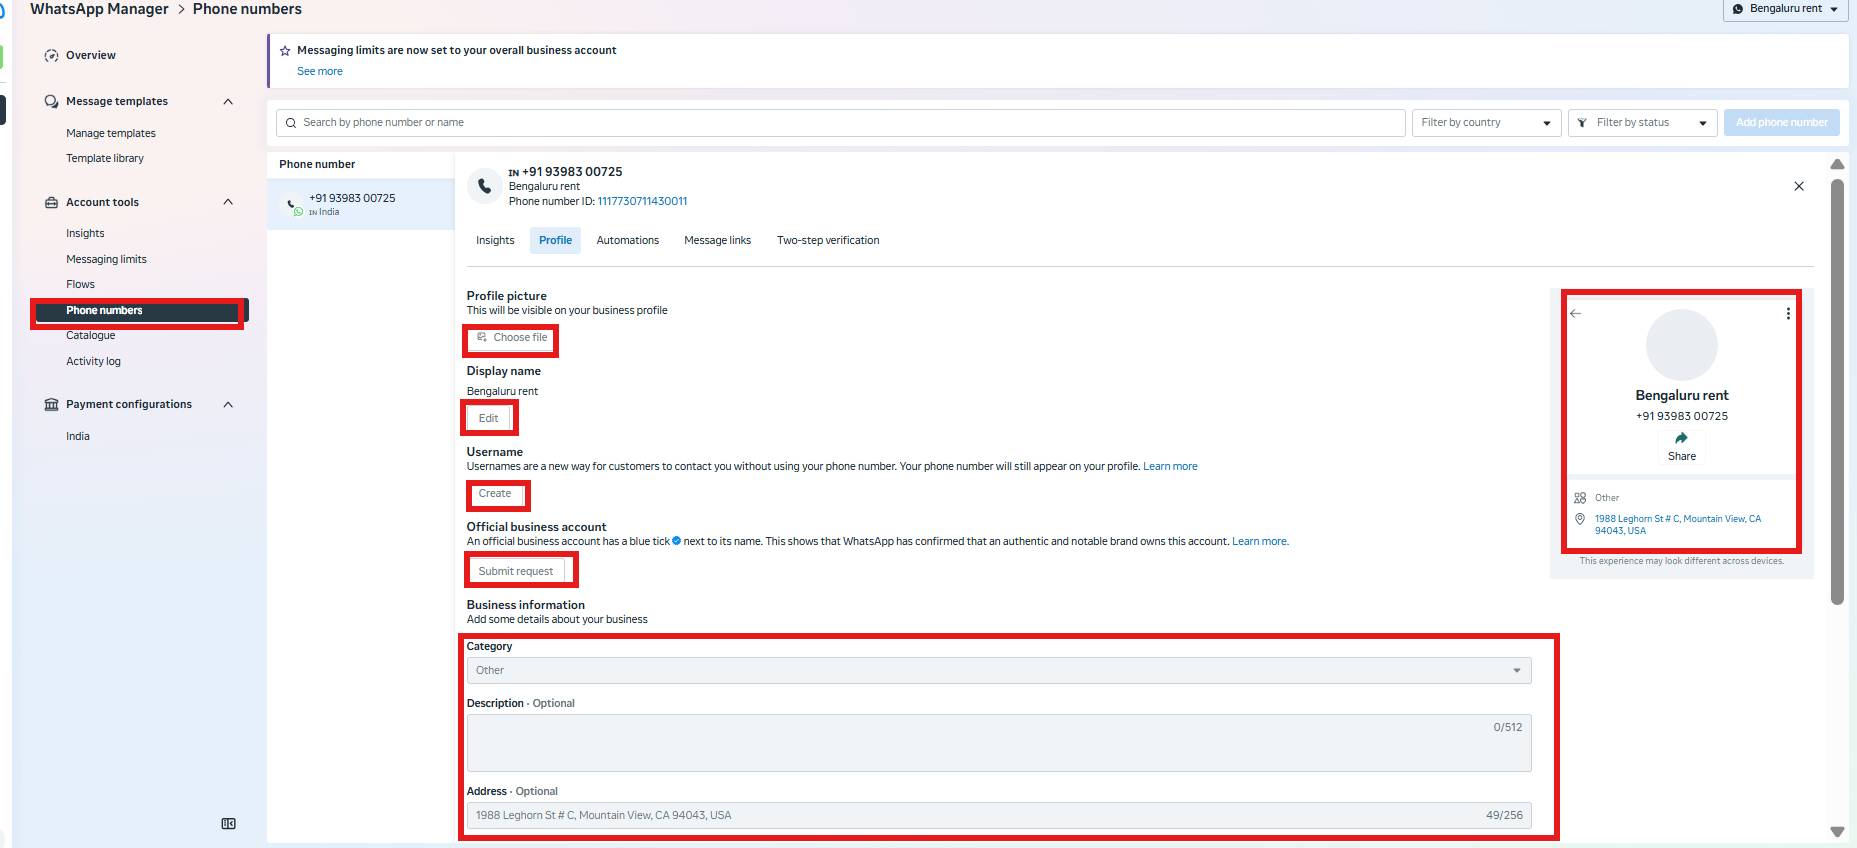This screenshot has height=848, width=1857.
Task: Collapse the Message templates section
Action: [228, 102]
